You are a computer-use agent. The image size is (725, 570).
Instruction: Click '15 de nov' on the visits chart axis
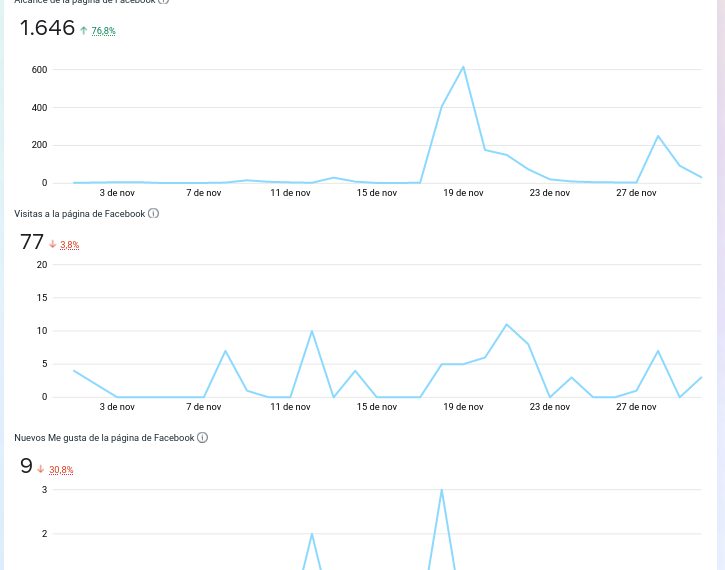click(377, 407)
